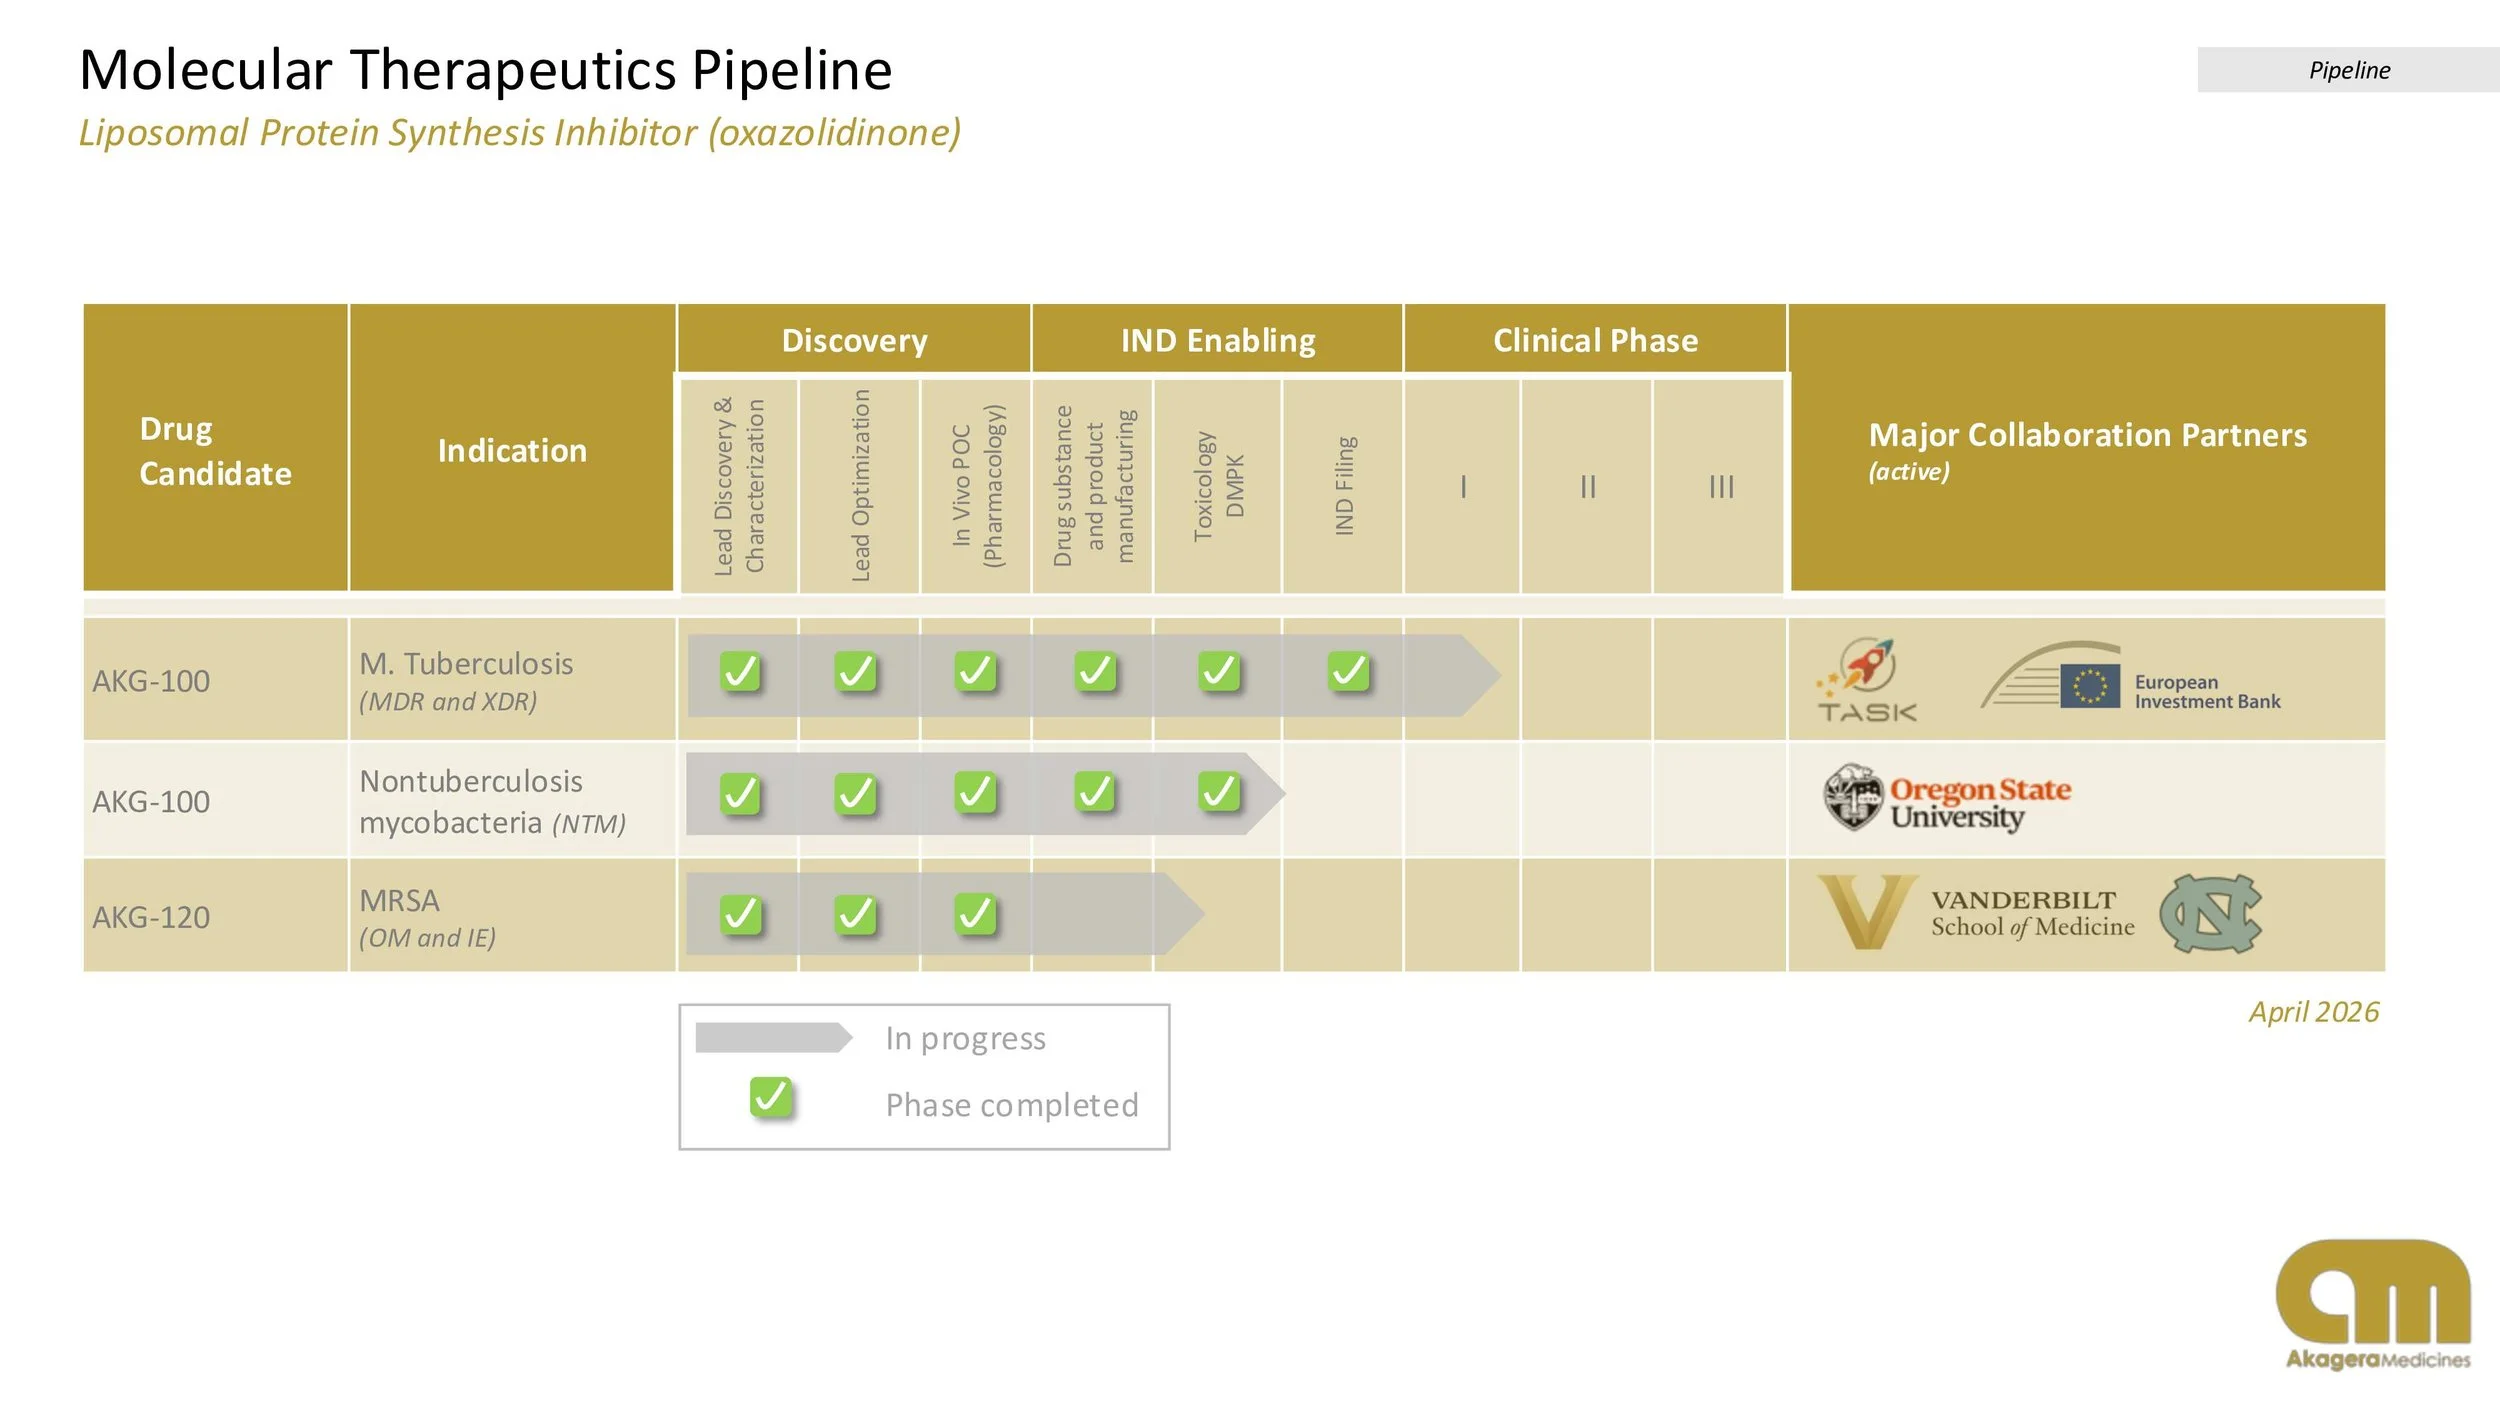
Task: Click the AKG-120 drug candidate cell
Action: [215, 916]
